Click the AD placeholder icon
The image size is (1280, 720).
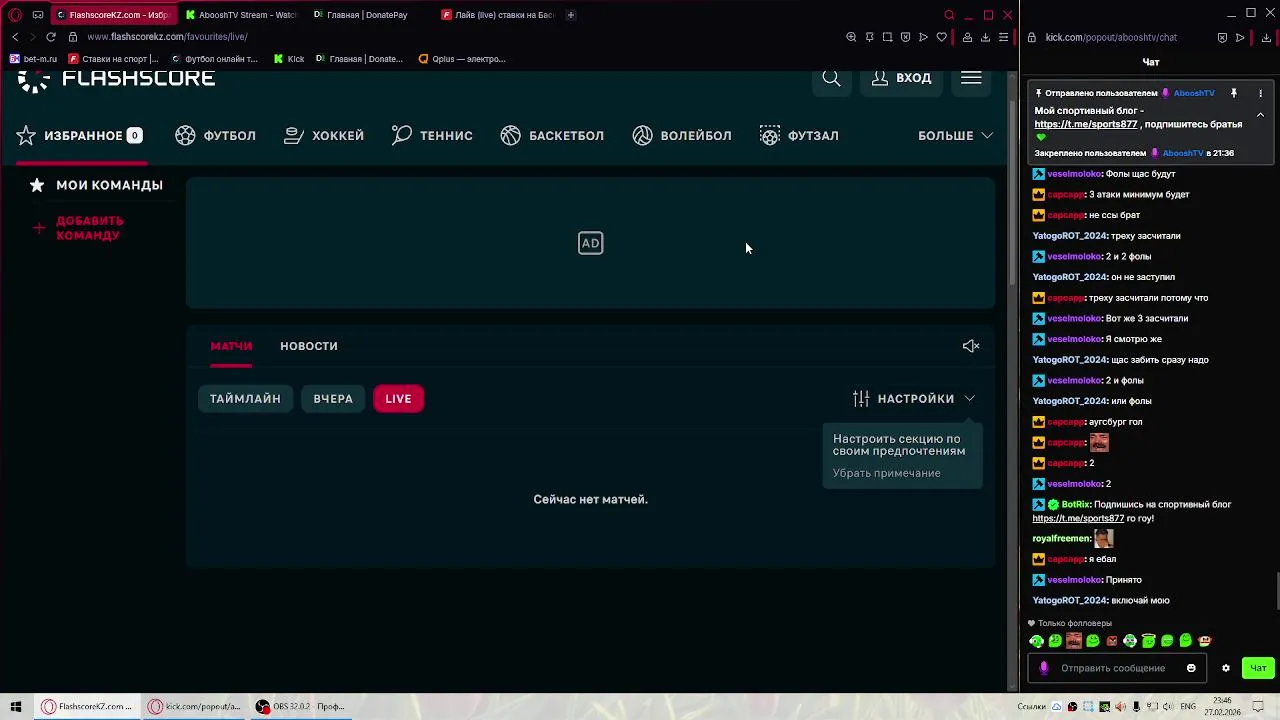pyautogui.click(x=590, y=243)
